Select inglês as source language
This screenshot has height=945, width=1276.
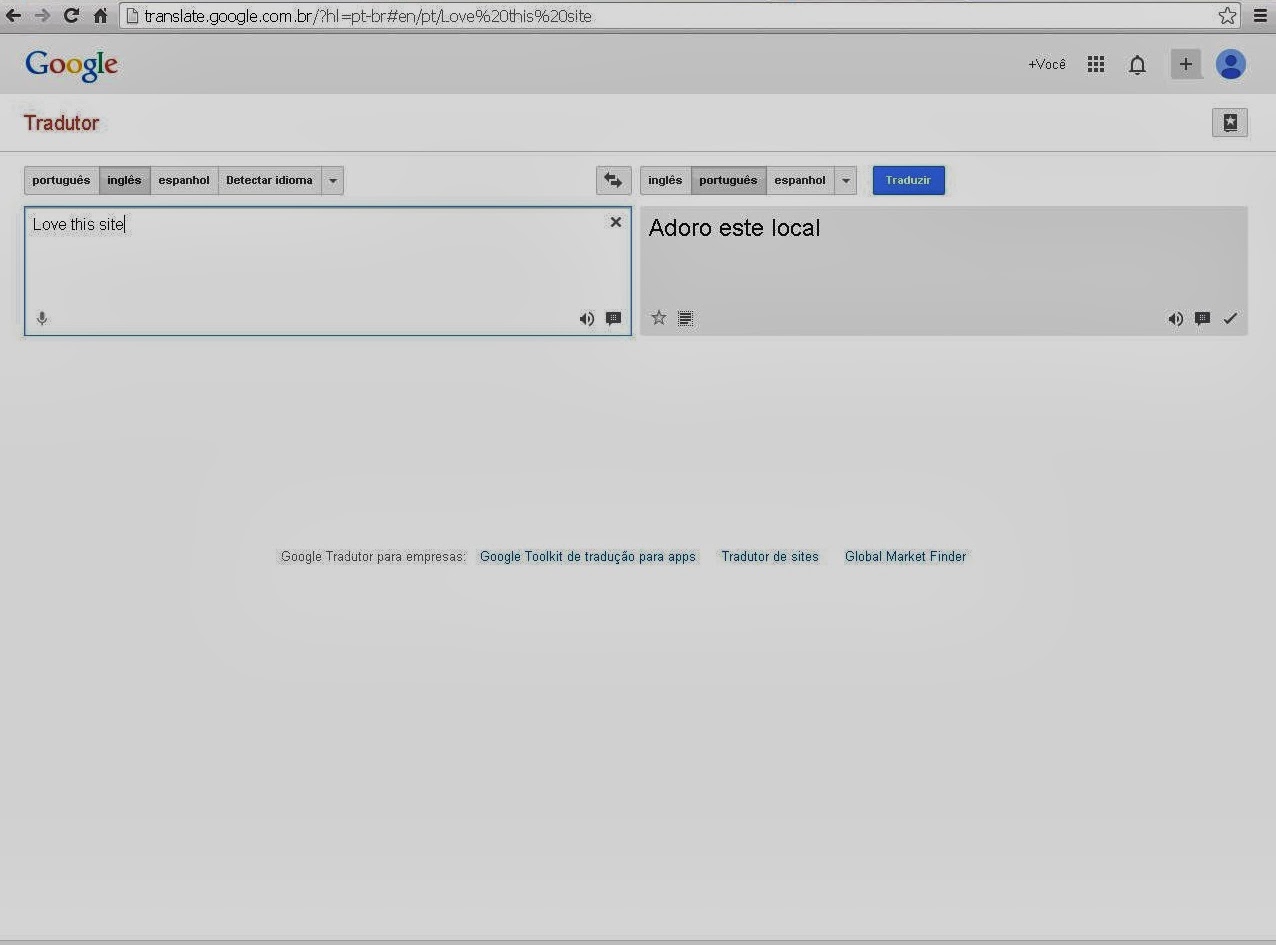pyautogui.click(x=124, y=180)
